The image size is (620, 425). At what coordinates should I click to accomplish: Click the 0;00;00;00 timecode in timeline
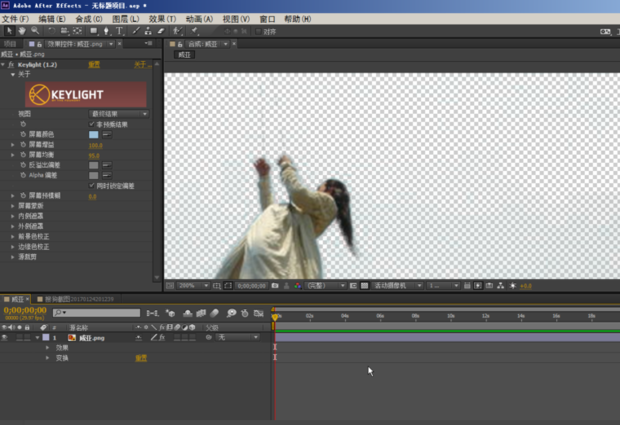[x=25, y=310]
